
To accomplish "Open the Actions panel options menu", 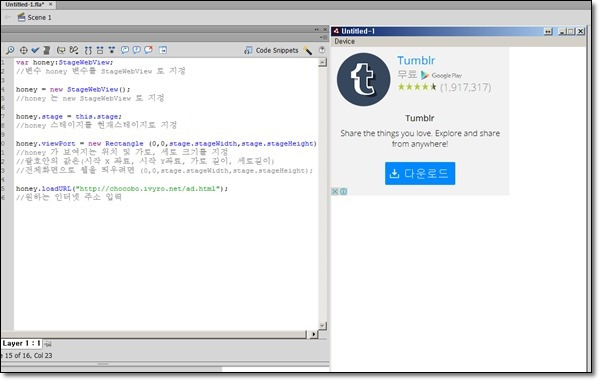I will point(323,37).
